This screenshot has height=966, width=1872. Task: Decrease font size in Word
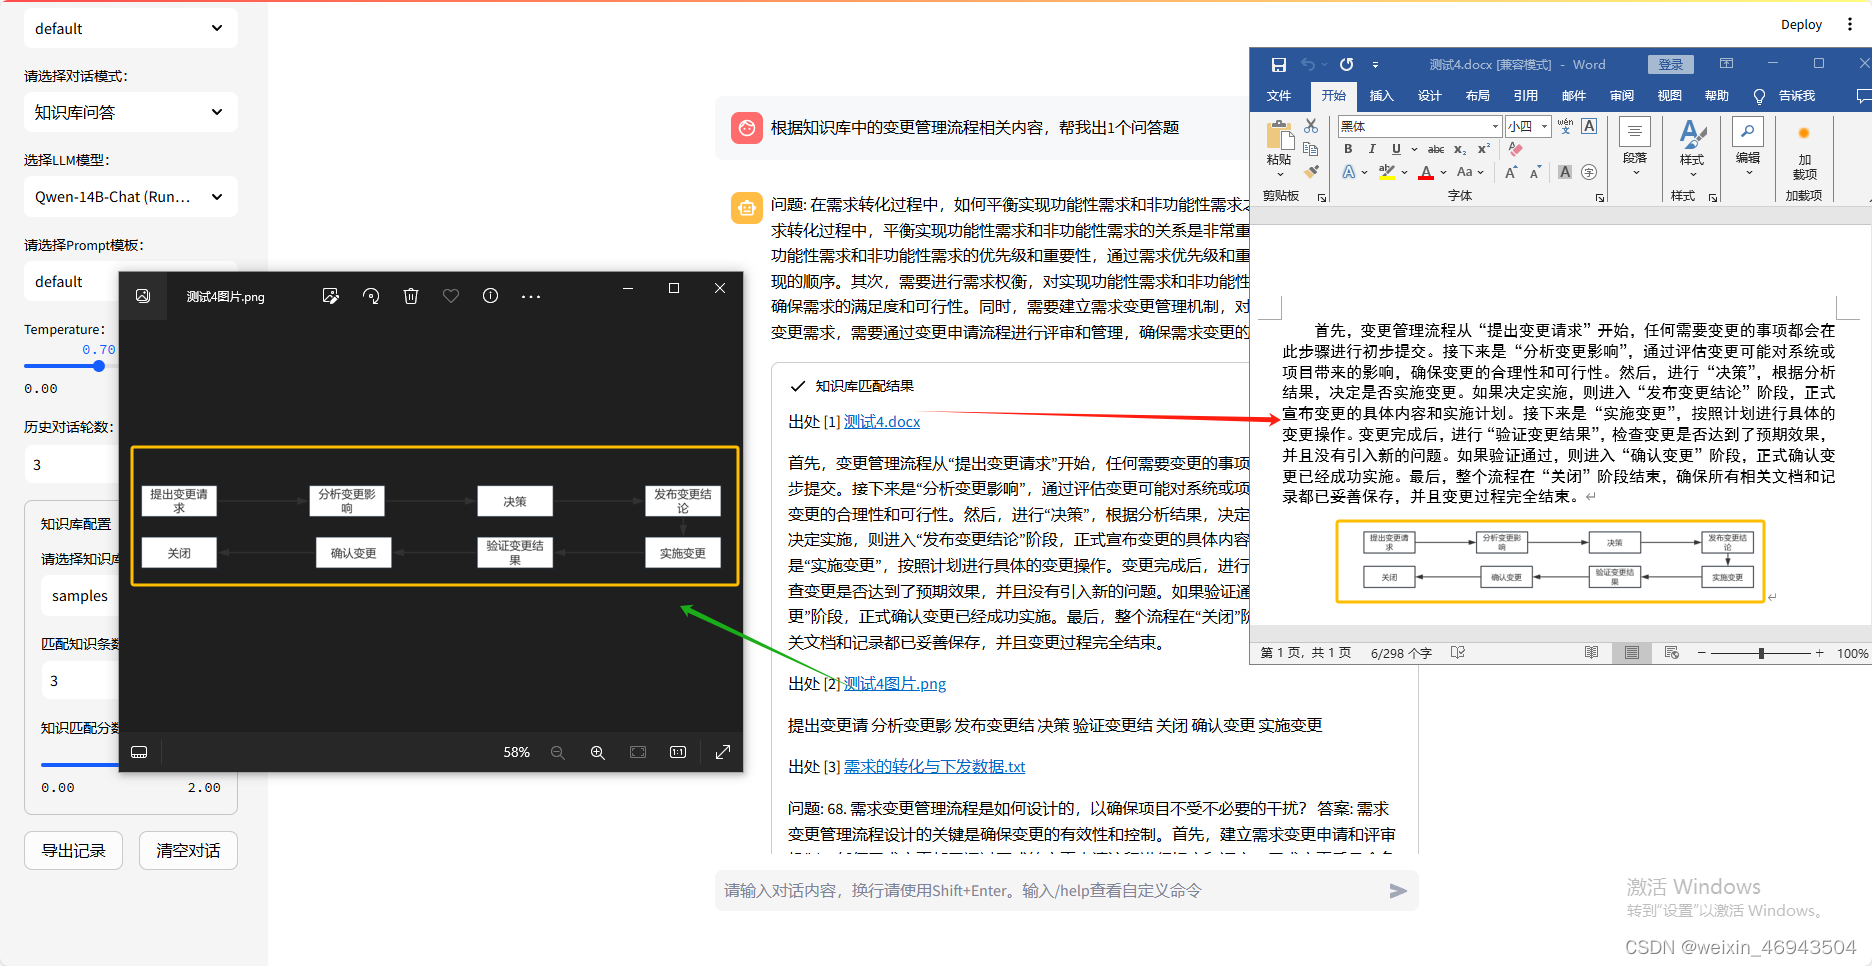[1535, 172]
